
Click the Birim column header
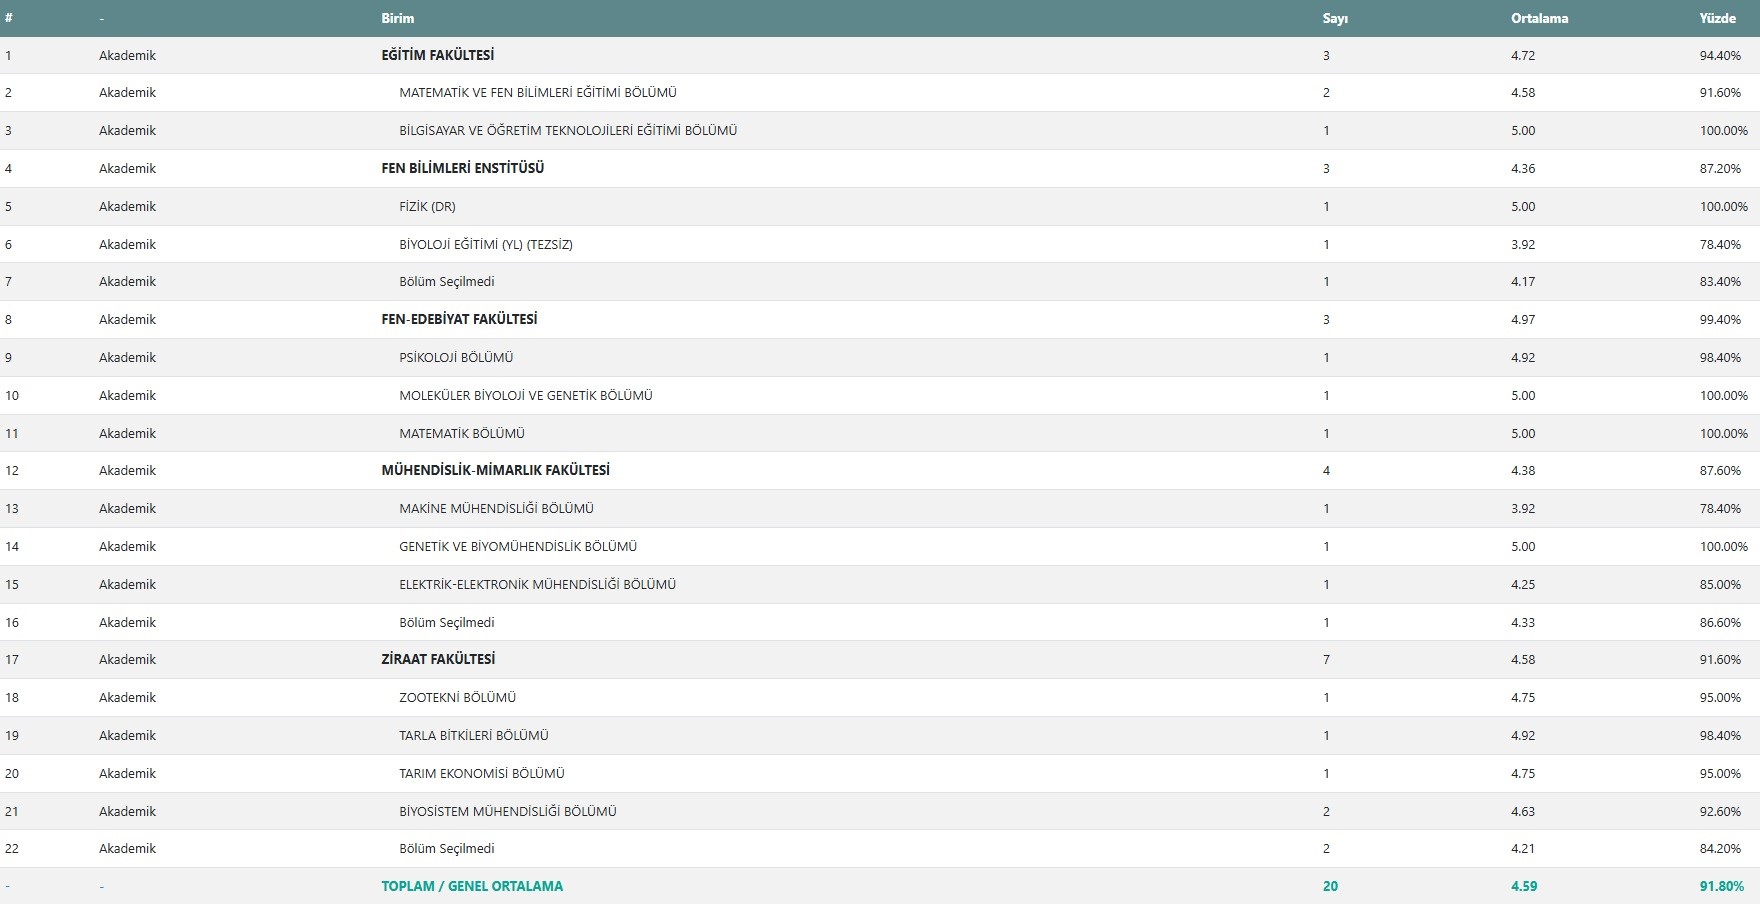click(397, 18)
